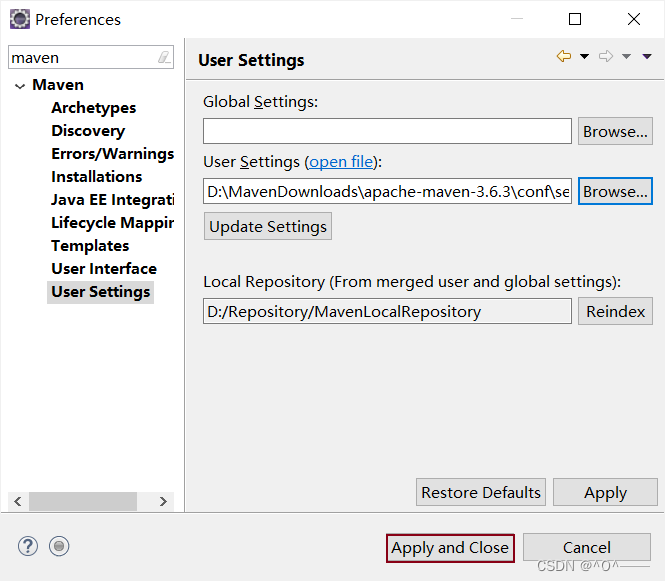Open the view menu dropdown triangle
This screenshot has height=581, width=665.
pyautogui.click(x=647, y=56)
